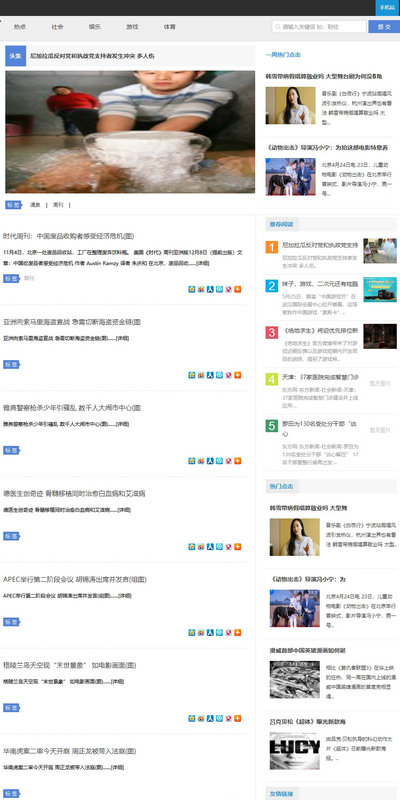Open more share options for 时代周刊 article

pos(238,289)
